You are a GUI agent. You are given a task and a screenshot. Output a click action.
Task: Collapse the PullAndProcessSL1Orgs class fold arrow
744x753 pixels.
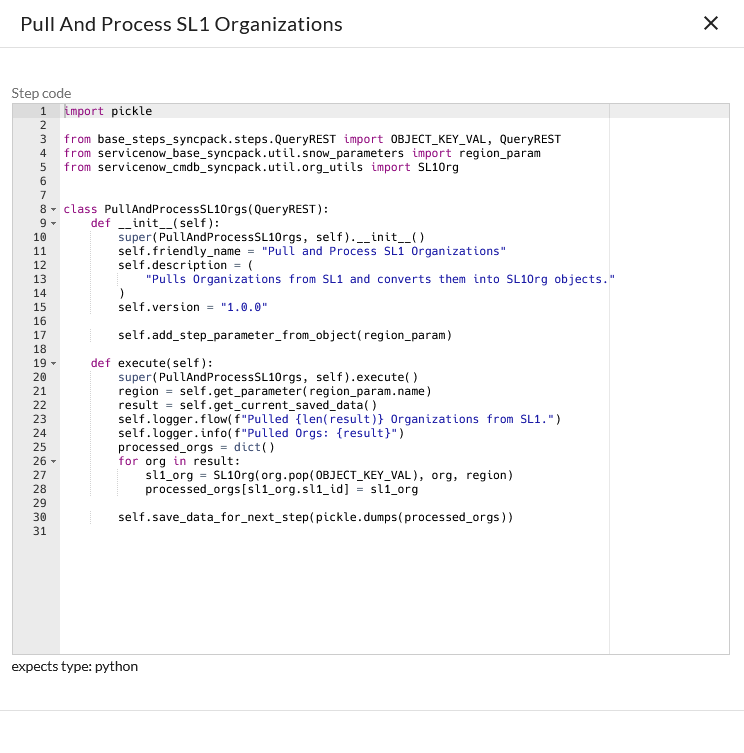[x=54, y=209]
